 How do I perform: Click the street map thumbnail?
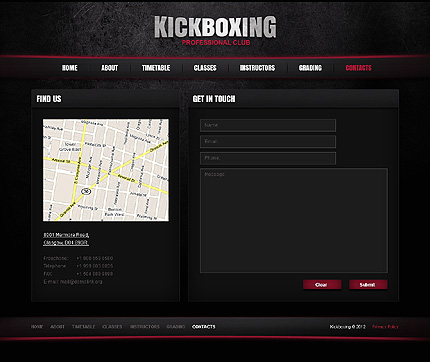pyautogui.click(x=106, y=170)
